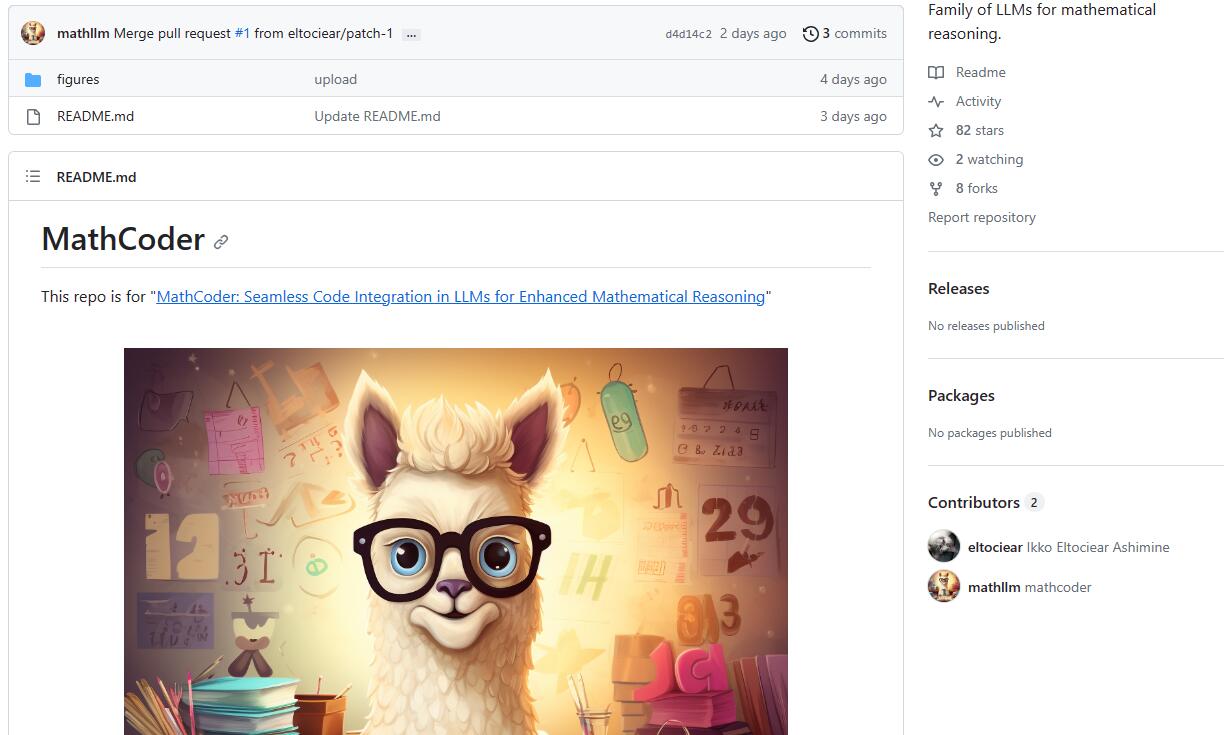Click the llama banner image
Image resolution: width=1231 pixels, height=735 pixels.
(455, 540)
